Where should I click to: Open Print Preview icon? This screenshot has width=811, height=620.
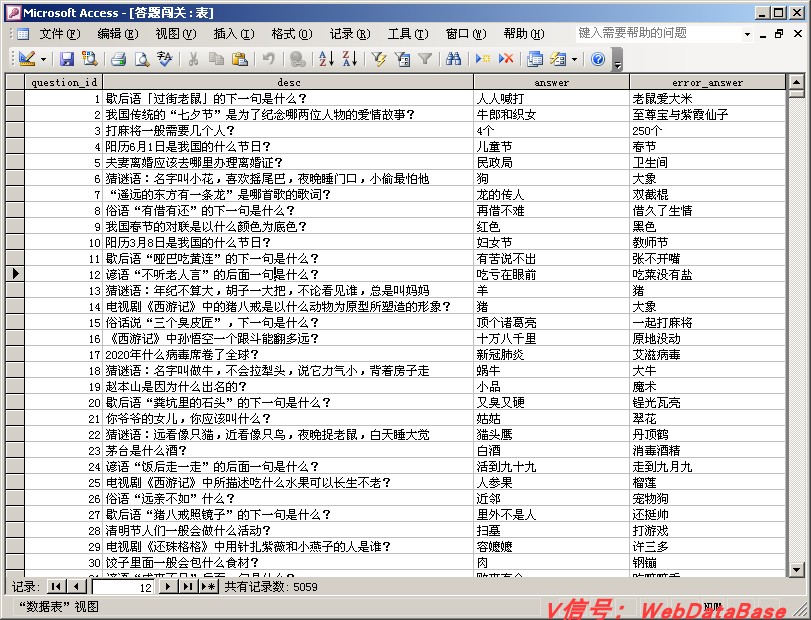pyautogui.click(x=141, y=59)
